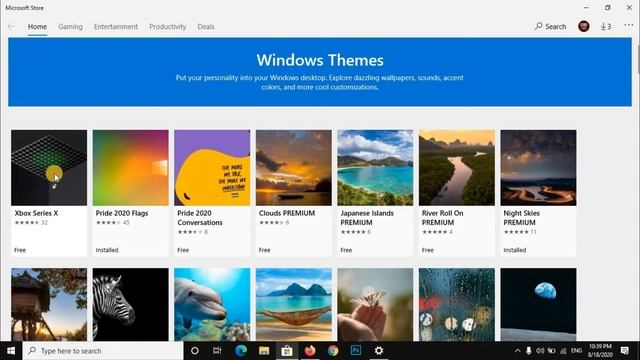
Task: Open the volume speaker tray icon
Action: point(540,351)
